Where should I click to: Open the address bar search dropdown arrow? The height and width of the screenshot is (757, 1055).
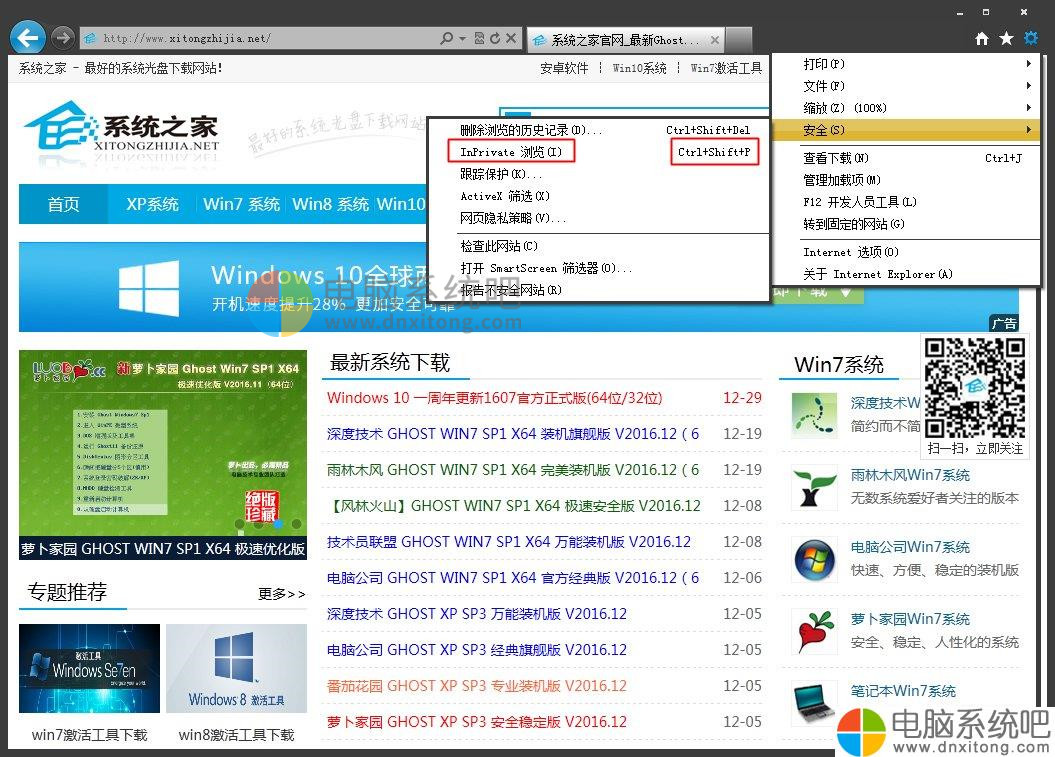(x=462, y=38)
